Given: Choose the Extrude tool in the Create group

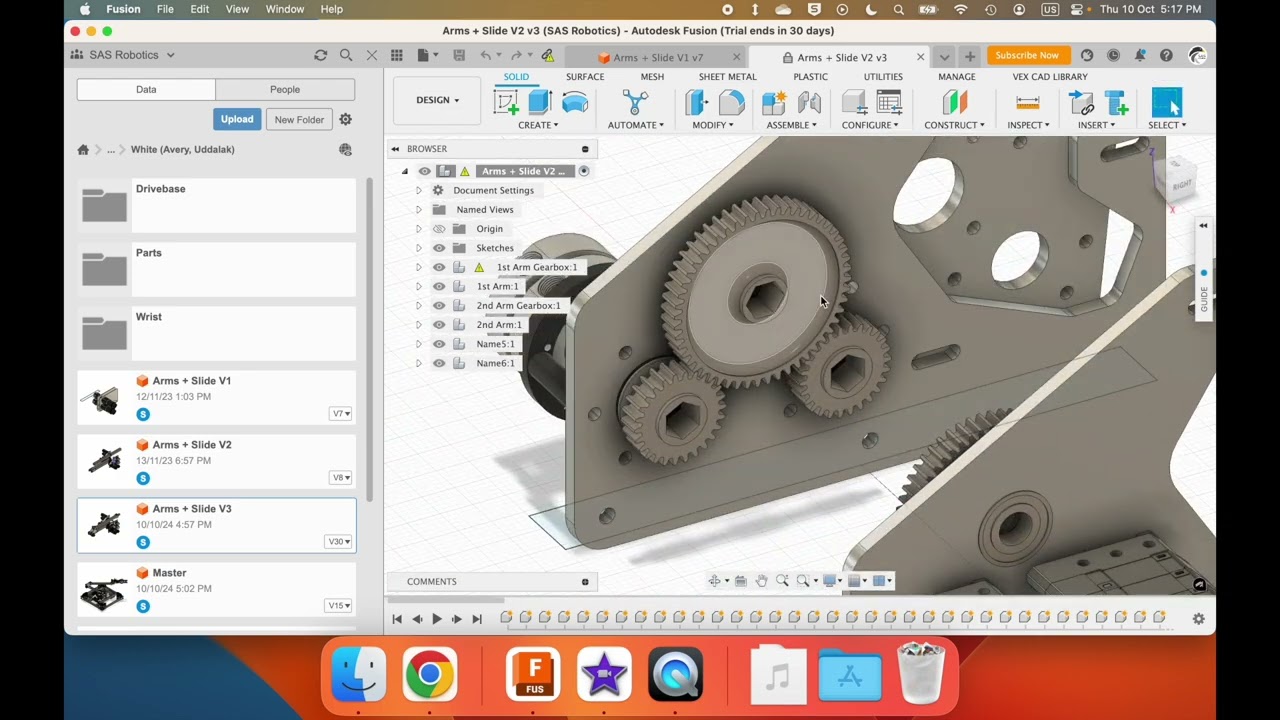Looking at the screenshot, I should point(540,102).
